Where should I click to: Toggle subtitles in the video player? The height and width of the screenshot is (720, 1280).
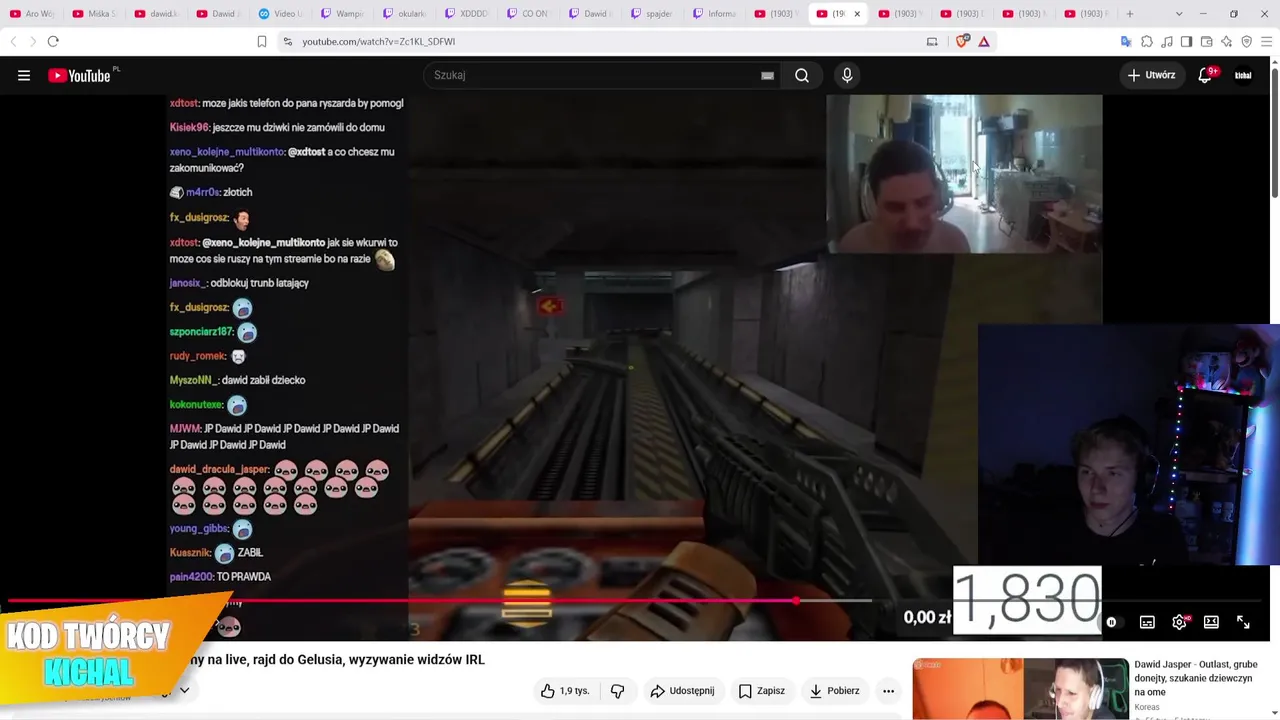point(1147,622)
